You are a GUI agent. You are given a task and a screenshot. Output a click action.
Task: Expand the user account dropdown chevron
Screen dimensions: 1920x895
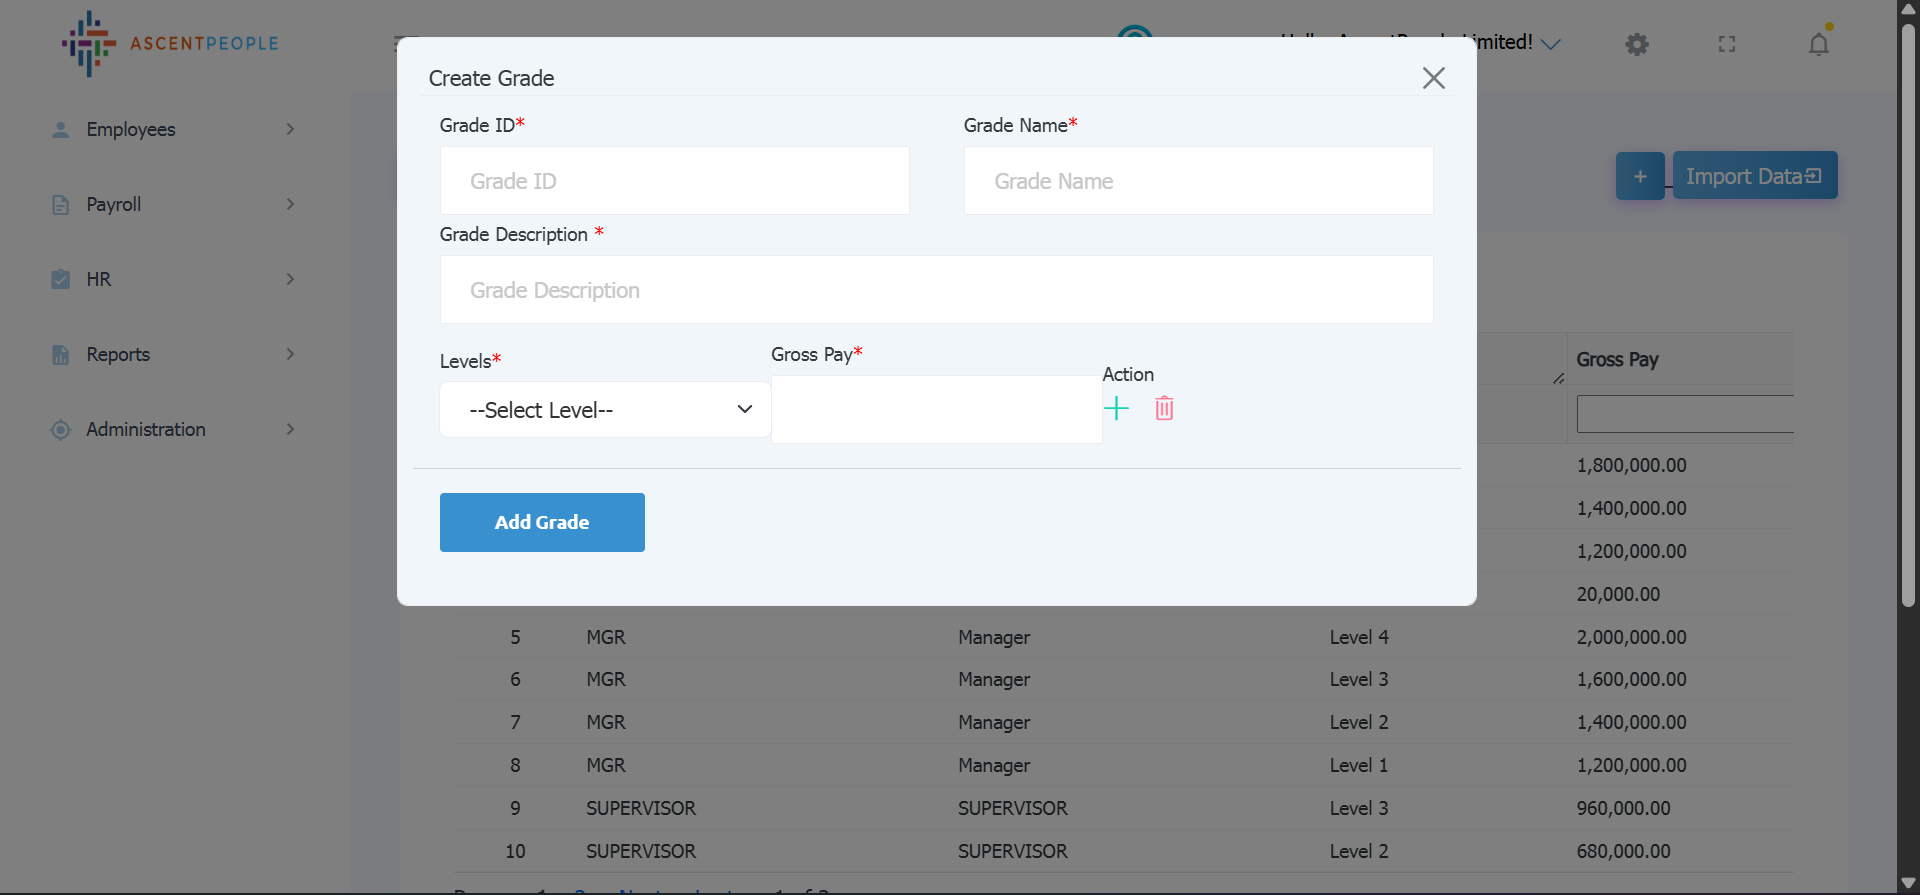coord(1550,44)
